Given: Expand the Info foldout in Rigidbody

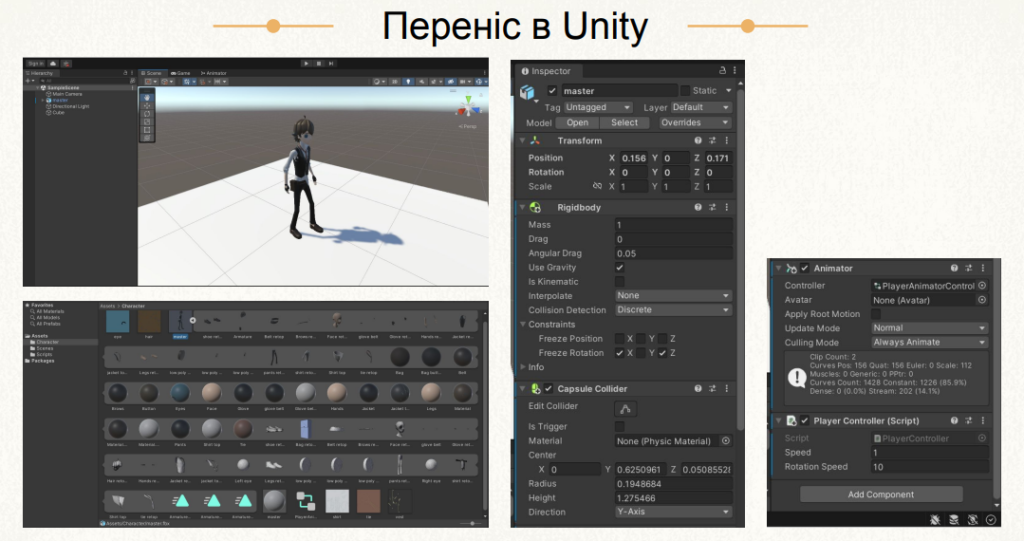Looking at the screenshot, I should point(523,367).
